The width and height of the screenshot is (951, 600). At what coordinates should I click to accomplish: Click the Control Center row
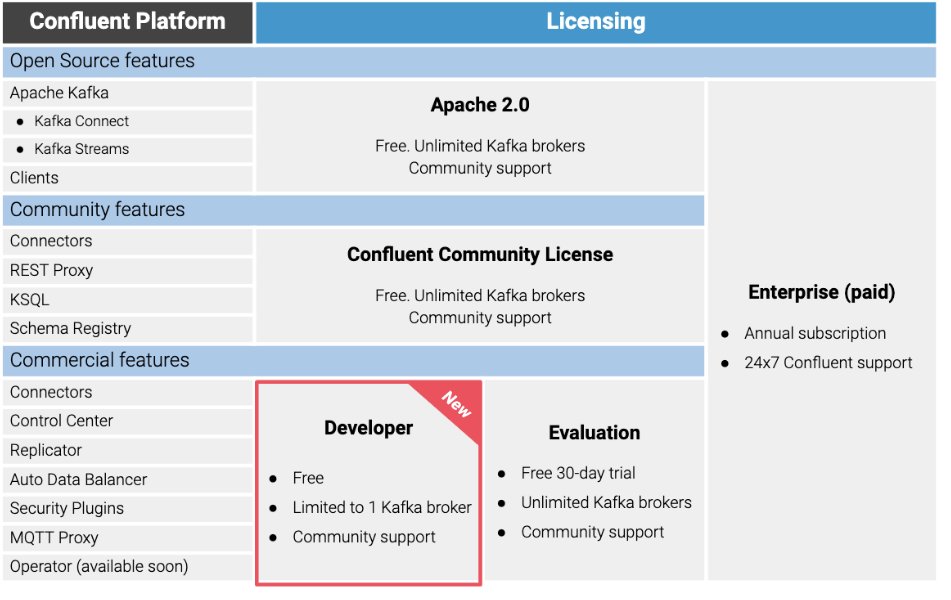[128, 421]
